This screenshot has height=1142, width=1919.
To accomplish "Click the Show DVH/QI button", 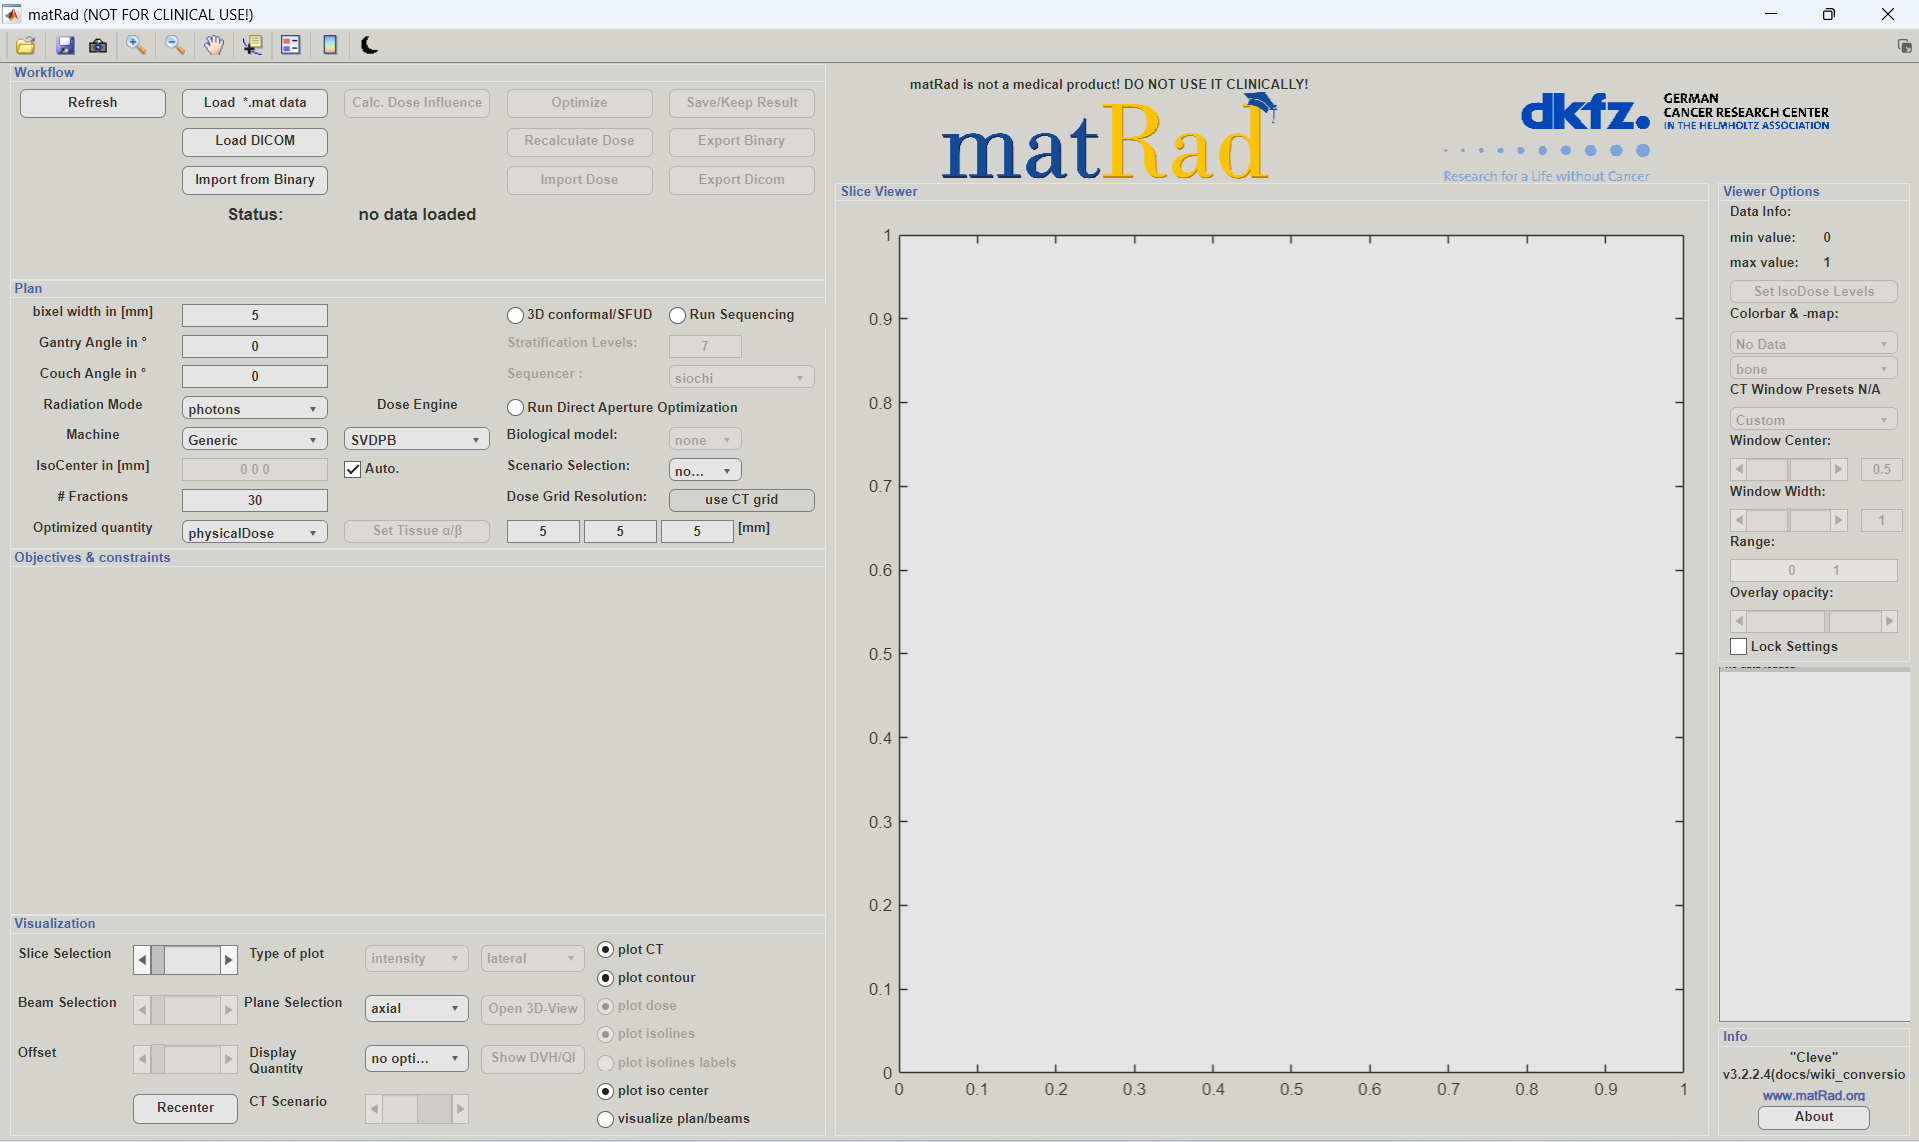I will point(533,1058).
